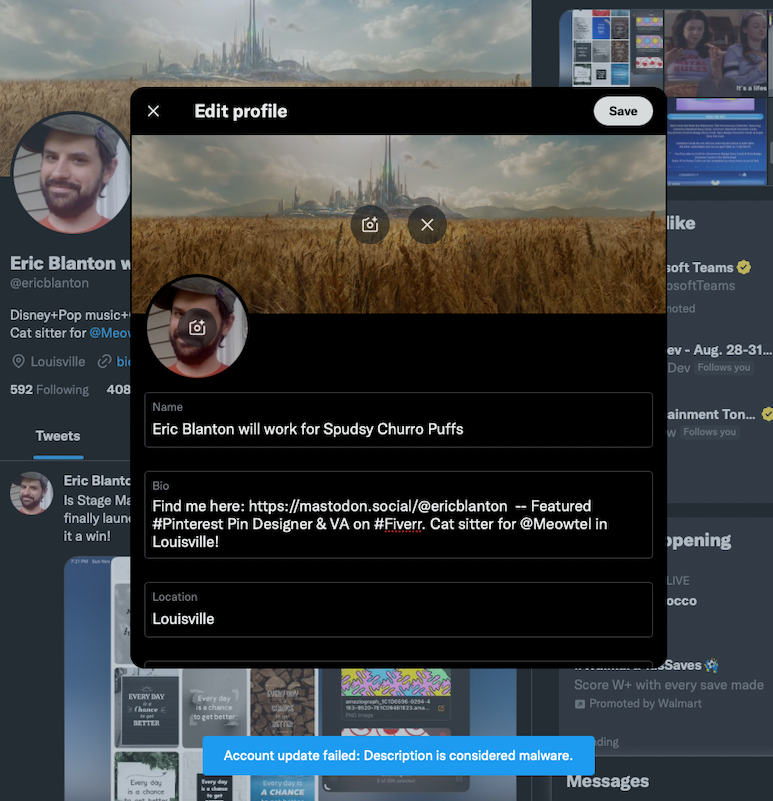Viewport: 773px width, 801px height.
Task: Click the Promoted arrow icon beside Walmart
Action: pos(580,704)
